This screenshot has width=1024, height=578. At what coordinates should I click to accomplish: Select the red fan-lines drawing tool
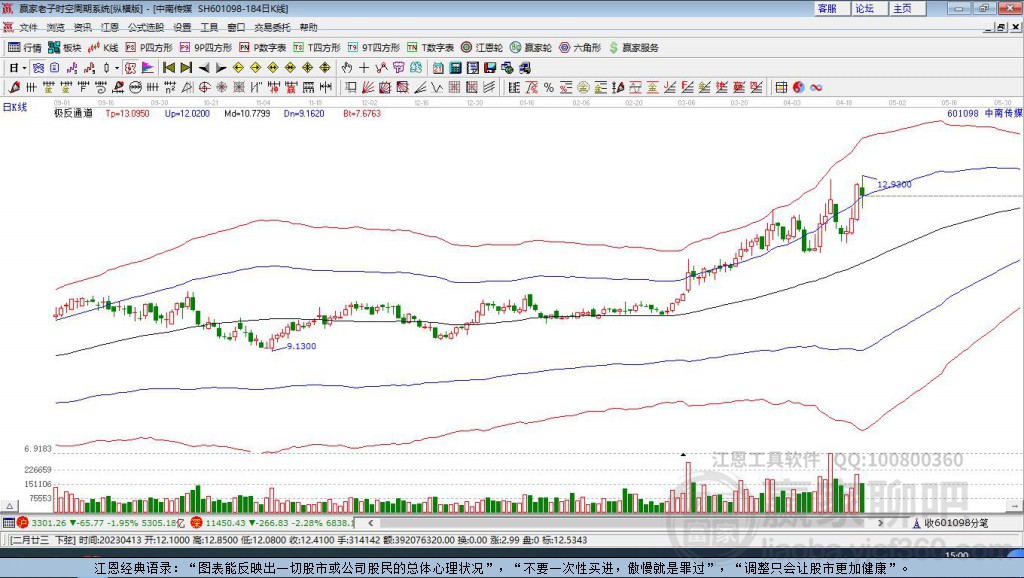[x=368, y=88]
